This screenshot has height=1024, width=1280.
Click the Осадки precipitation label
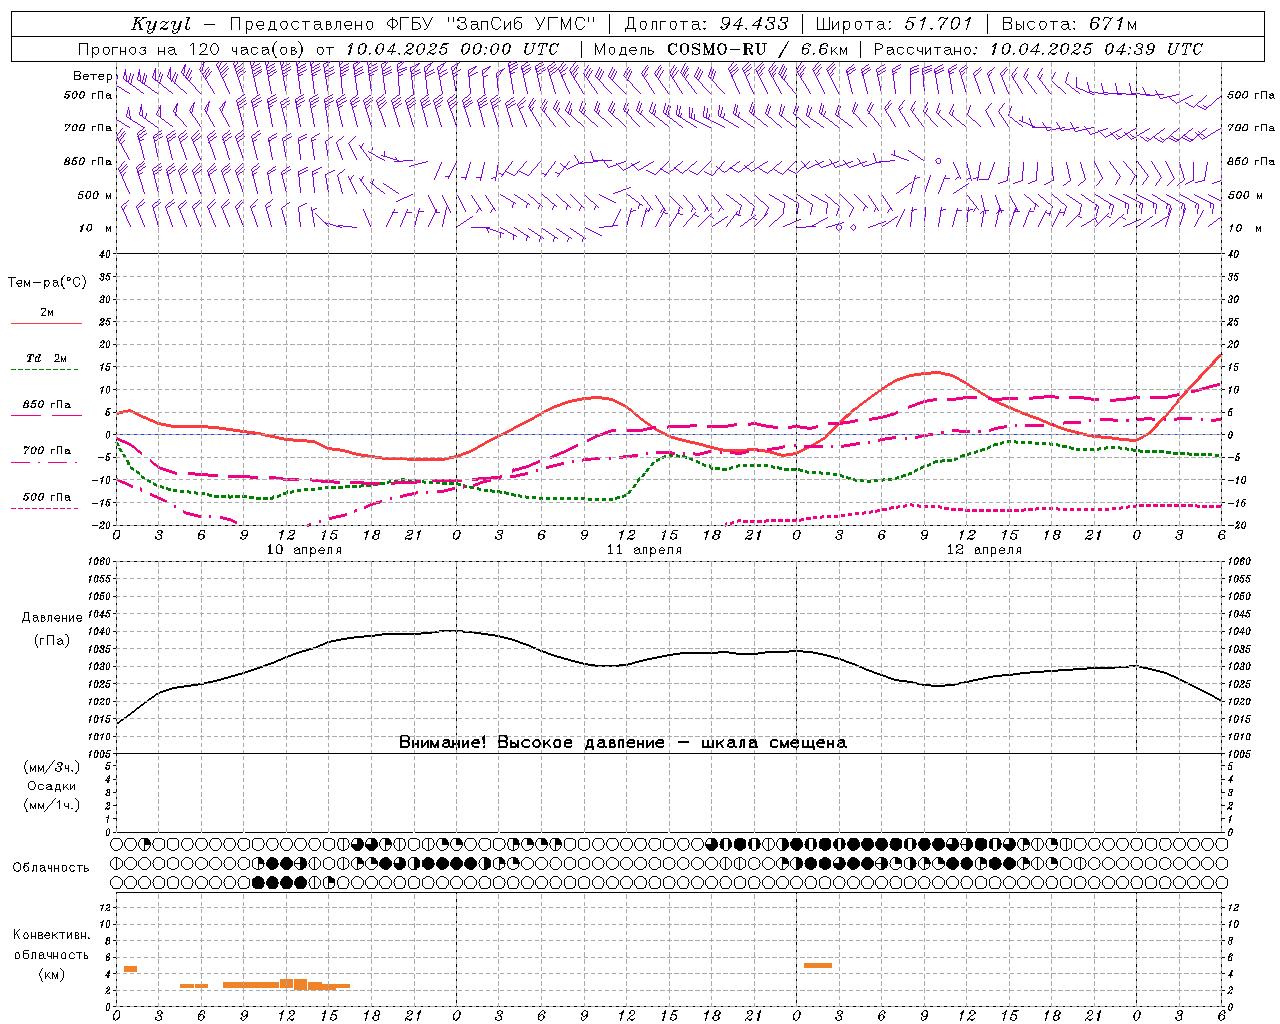click(52, 786)
